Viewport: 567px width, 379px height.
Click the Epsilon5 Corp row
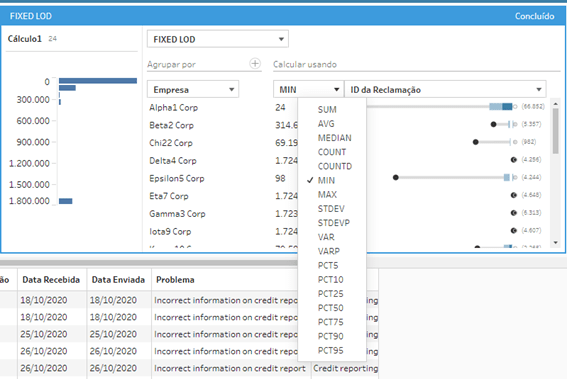pyautogui.click(x=177, y=178)
